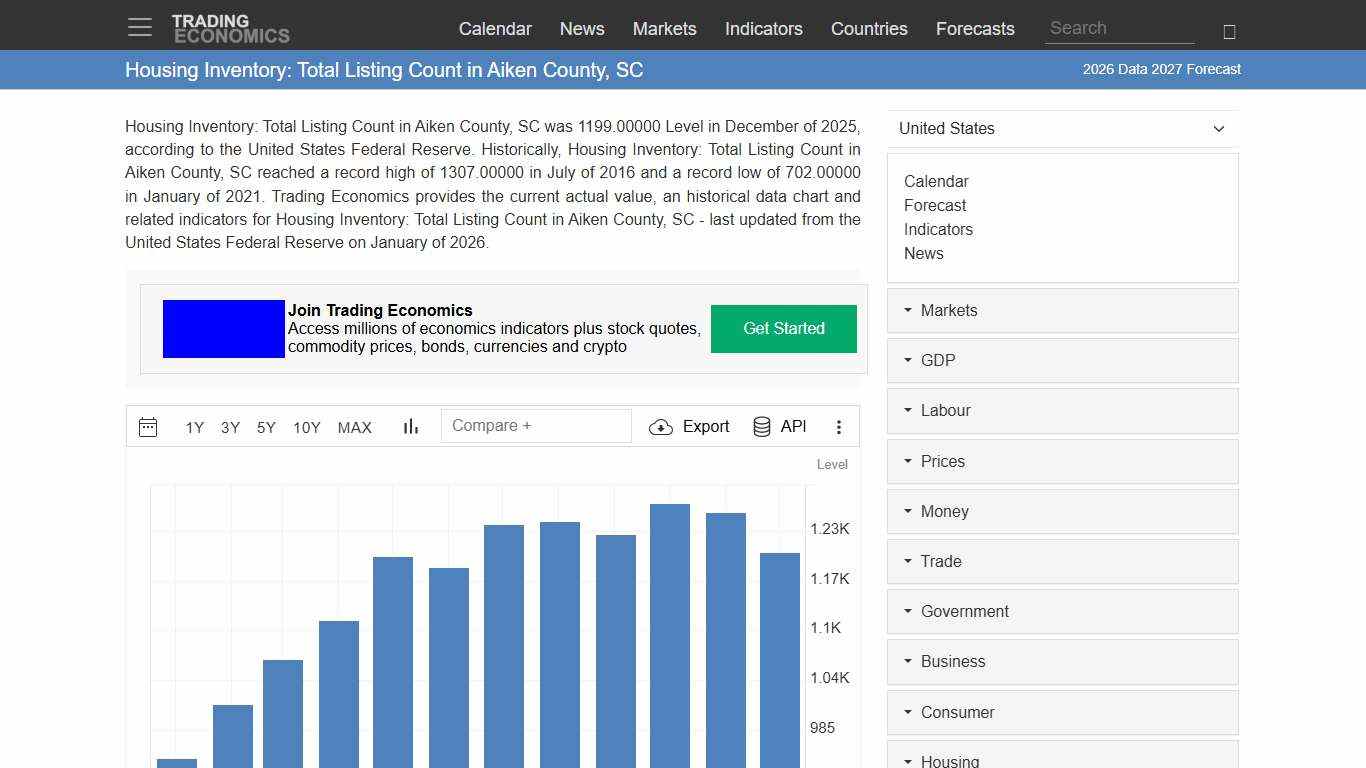Open the chart date range calendar picker
Viewport: 1366px width, 768px height.
pyautogui.click(x=148, y=426)
